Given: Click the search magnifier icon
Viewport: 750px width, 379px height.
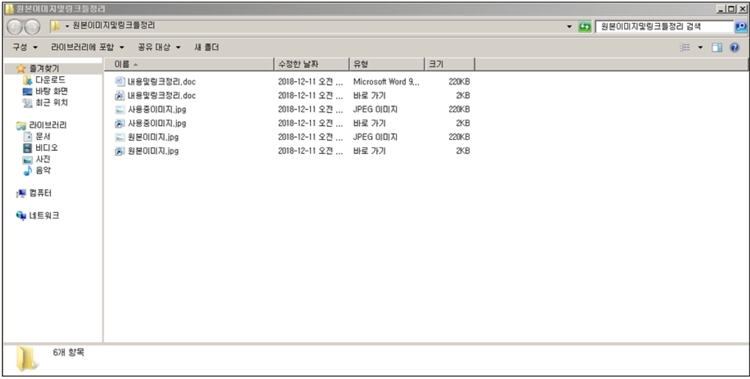Looking at the screenshot, I should pos(740,27).
